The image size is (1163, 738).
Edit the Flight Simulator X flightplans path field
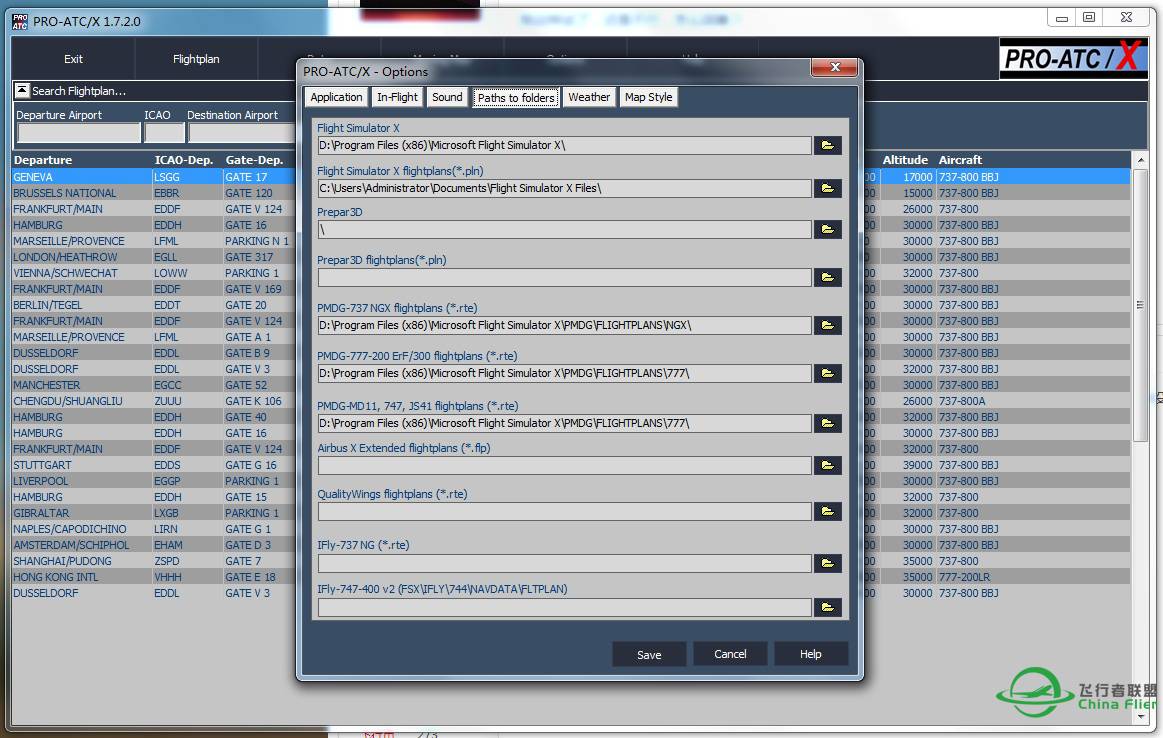click(564, 188)
